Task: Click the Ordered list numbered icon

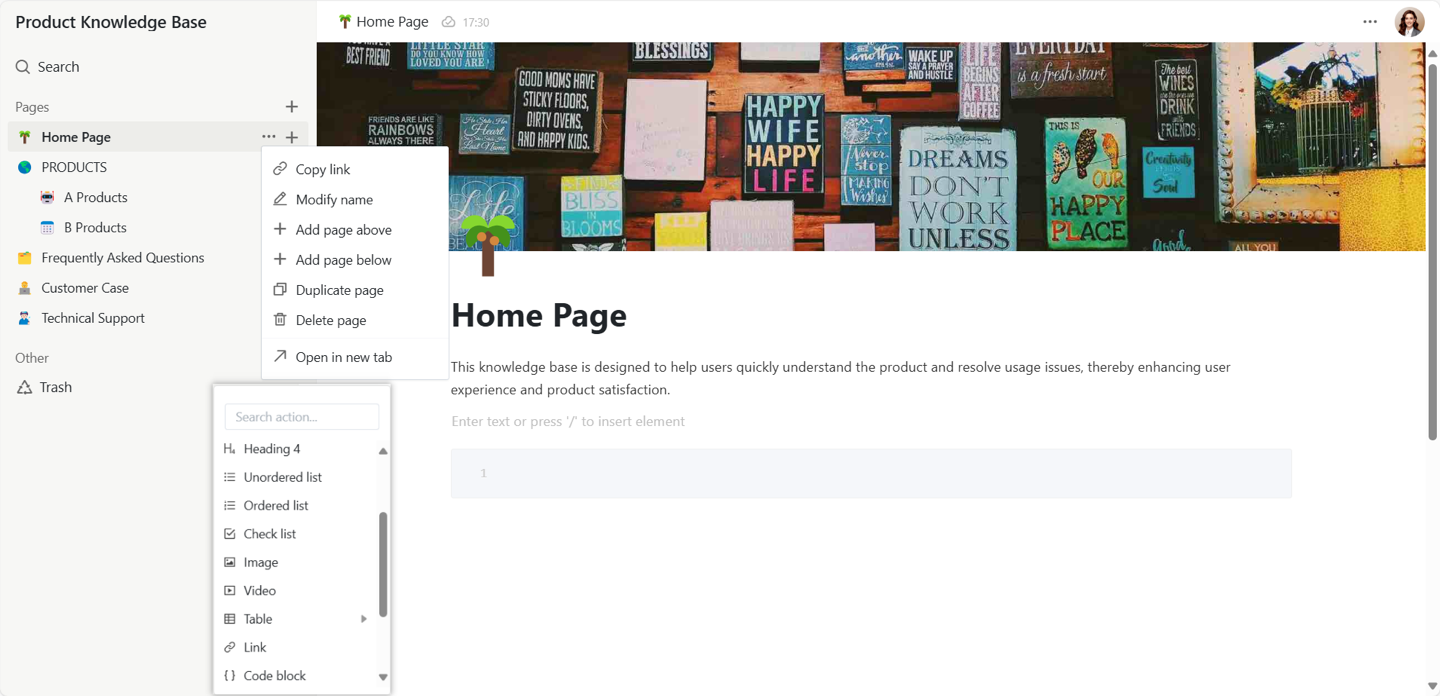Action: (230, 506)
